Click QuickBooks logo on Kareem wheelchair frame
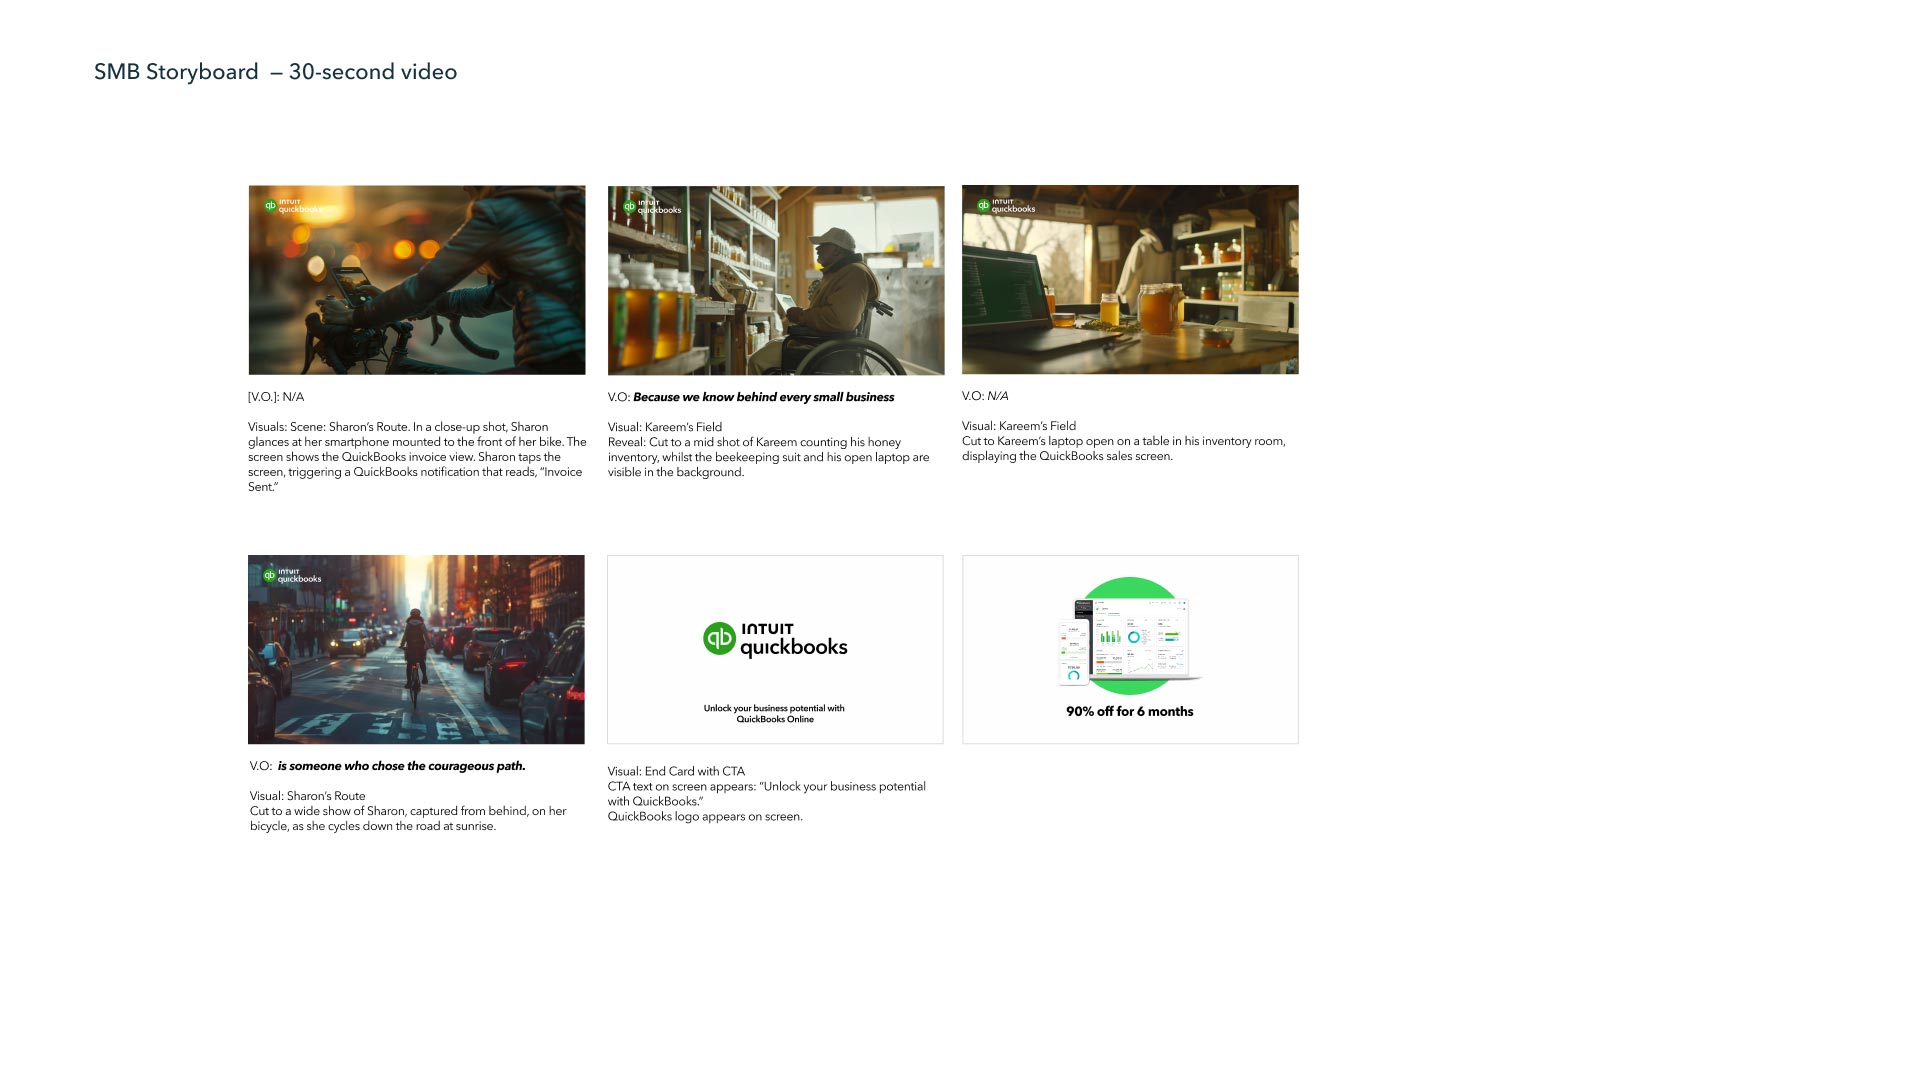 [652, 207]
